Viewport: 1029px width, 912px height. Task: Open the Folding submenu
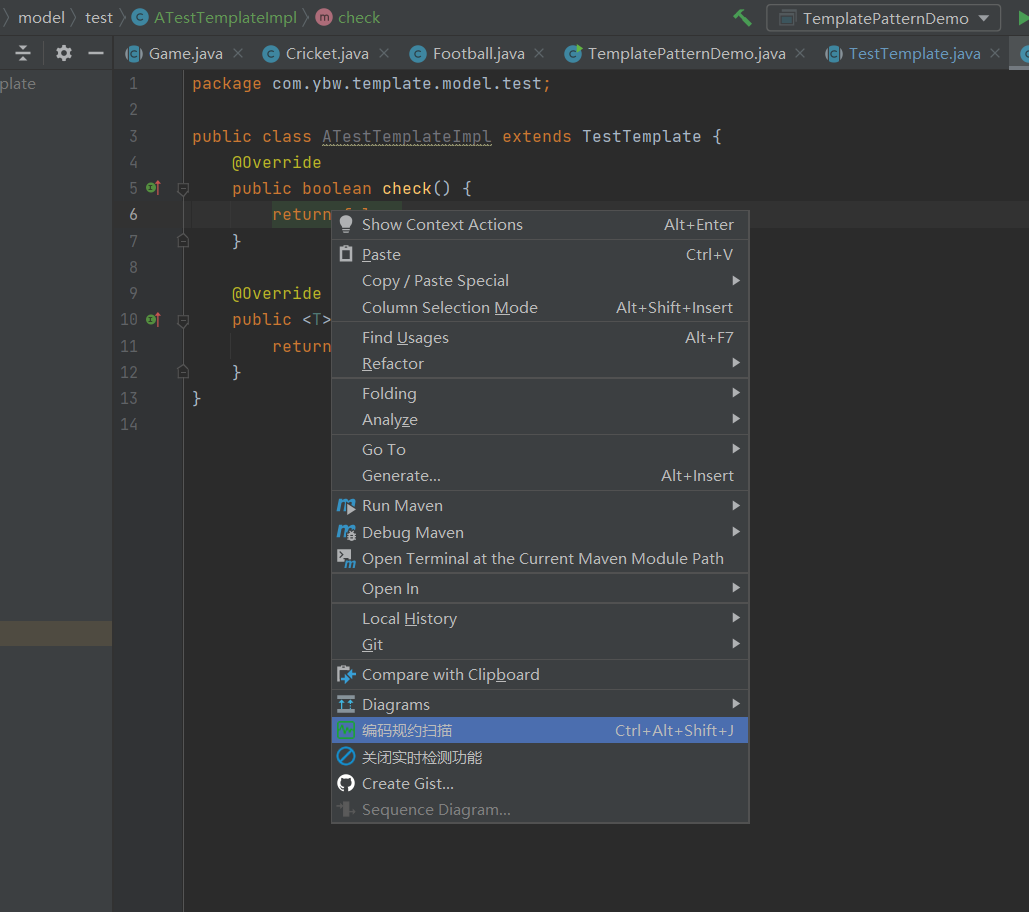coord(540,394)
